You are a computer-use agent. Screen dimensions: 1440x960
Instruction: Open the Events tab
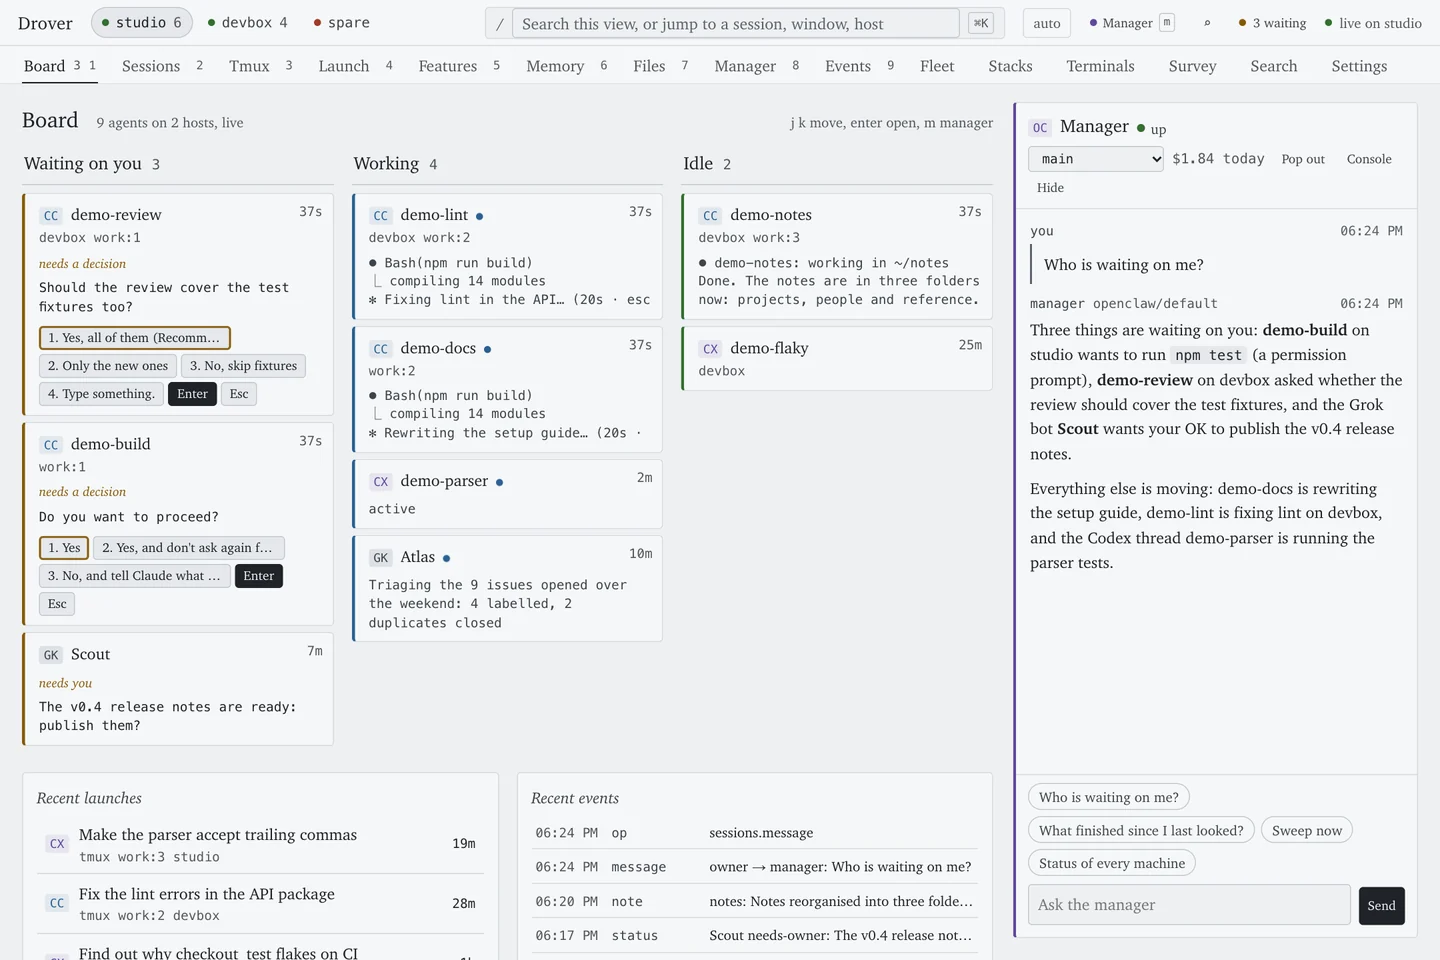coord(859,66)
